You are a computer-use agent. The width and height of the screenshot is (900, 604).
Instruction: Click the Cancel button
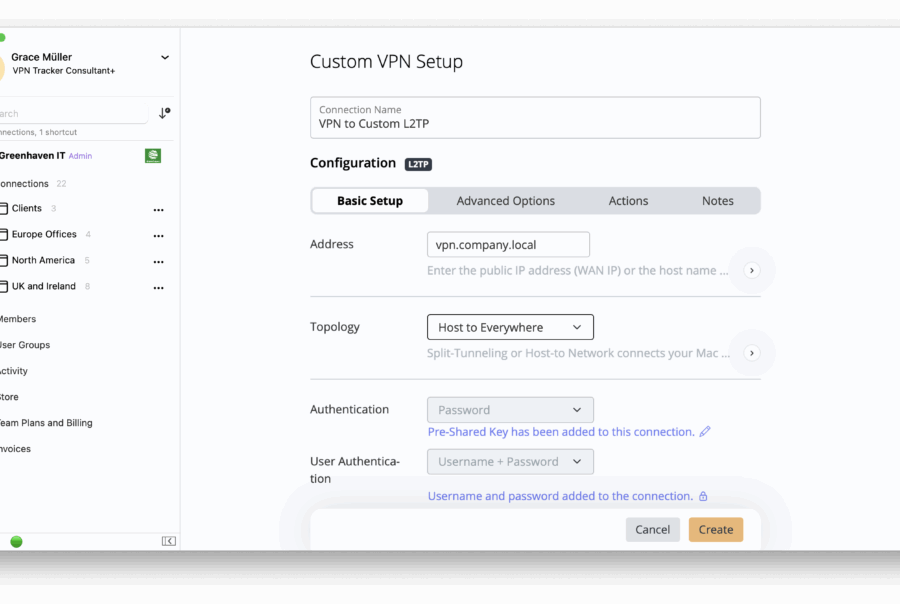(652, 529)
